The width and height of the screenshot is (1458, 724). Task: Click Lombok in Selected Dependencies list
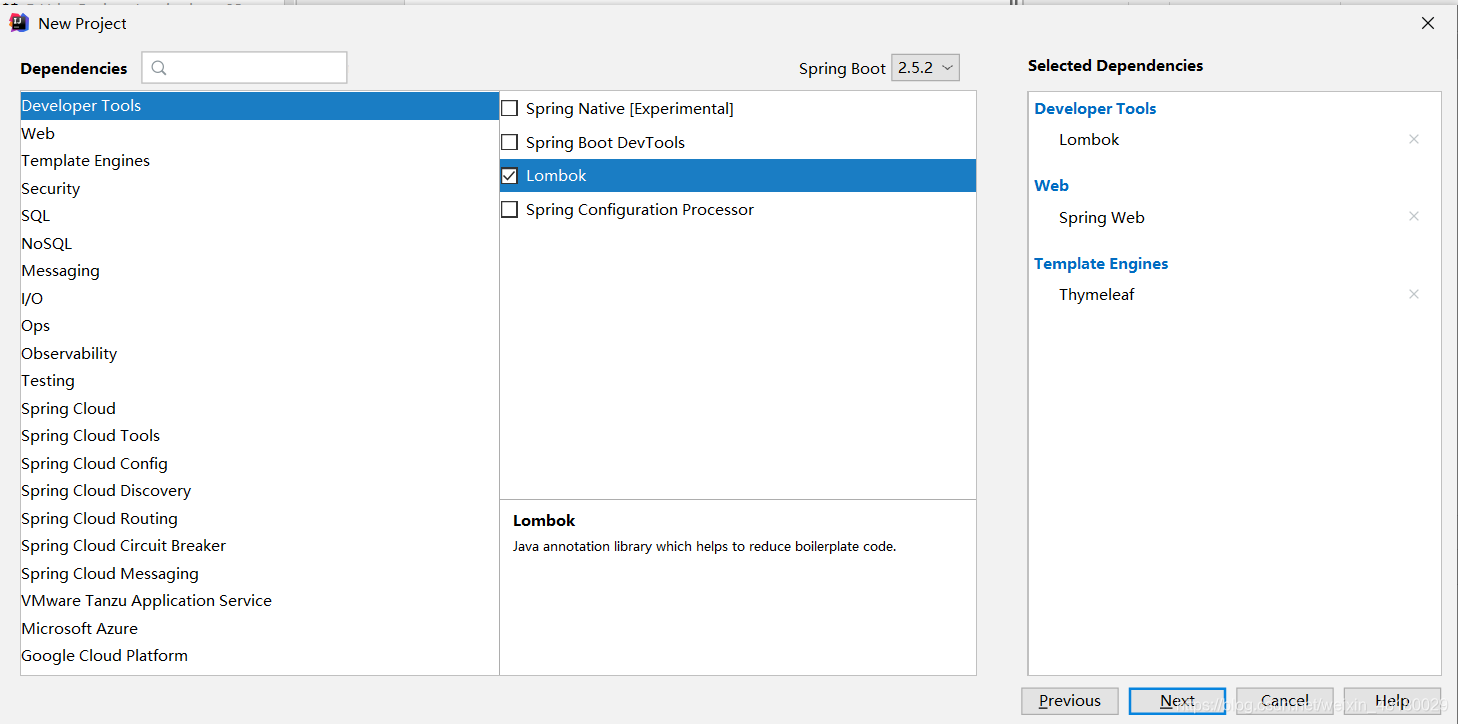(1089, 140)
